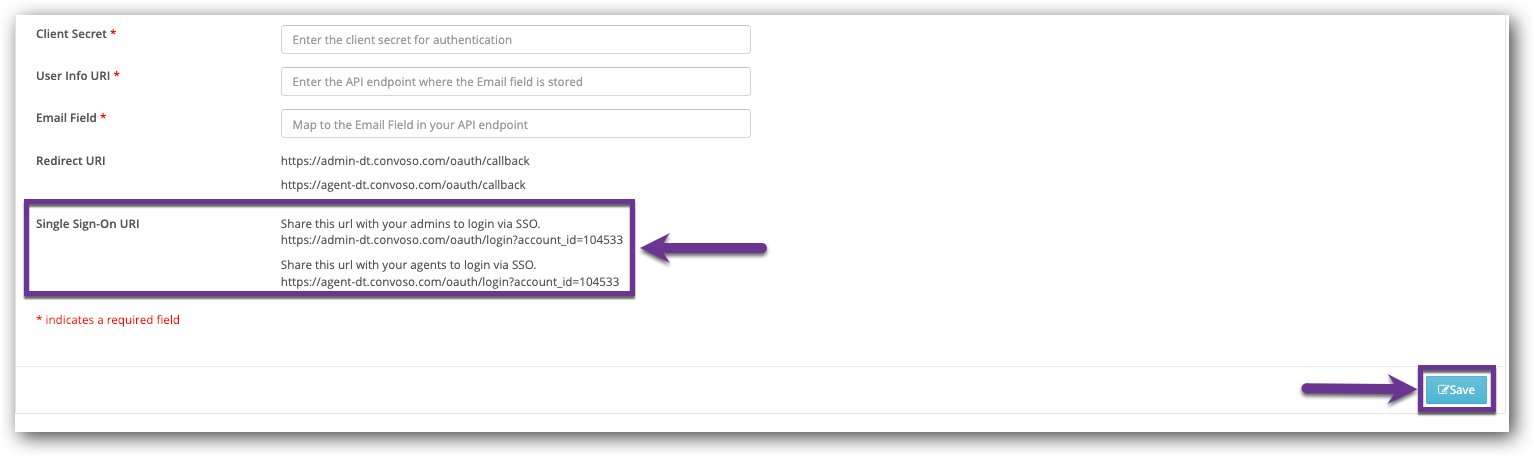This screenshot has height=457, width=1534.
Task: Focus the Email Field mapping input
Action: [516, 124]
